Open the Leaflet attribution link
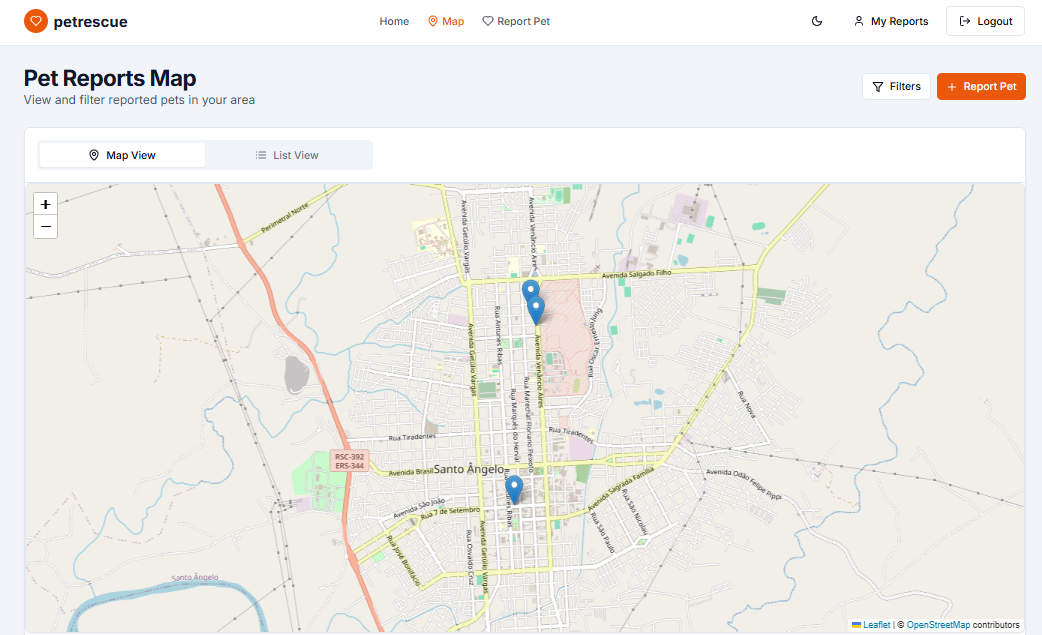This screenshot has height=635, width=1042. (x=876, y=625)
